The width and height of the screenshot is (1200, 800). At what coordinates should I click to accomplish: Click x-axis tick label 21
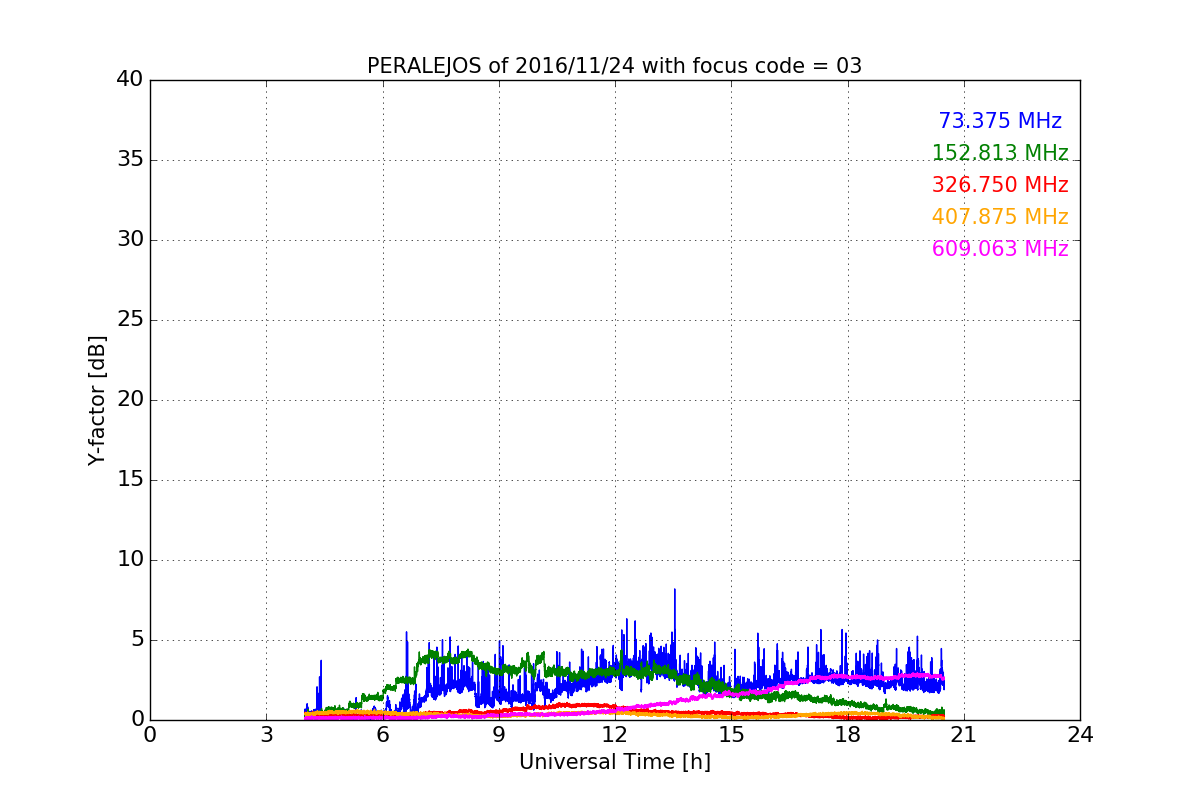[x=964, y=735]
